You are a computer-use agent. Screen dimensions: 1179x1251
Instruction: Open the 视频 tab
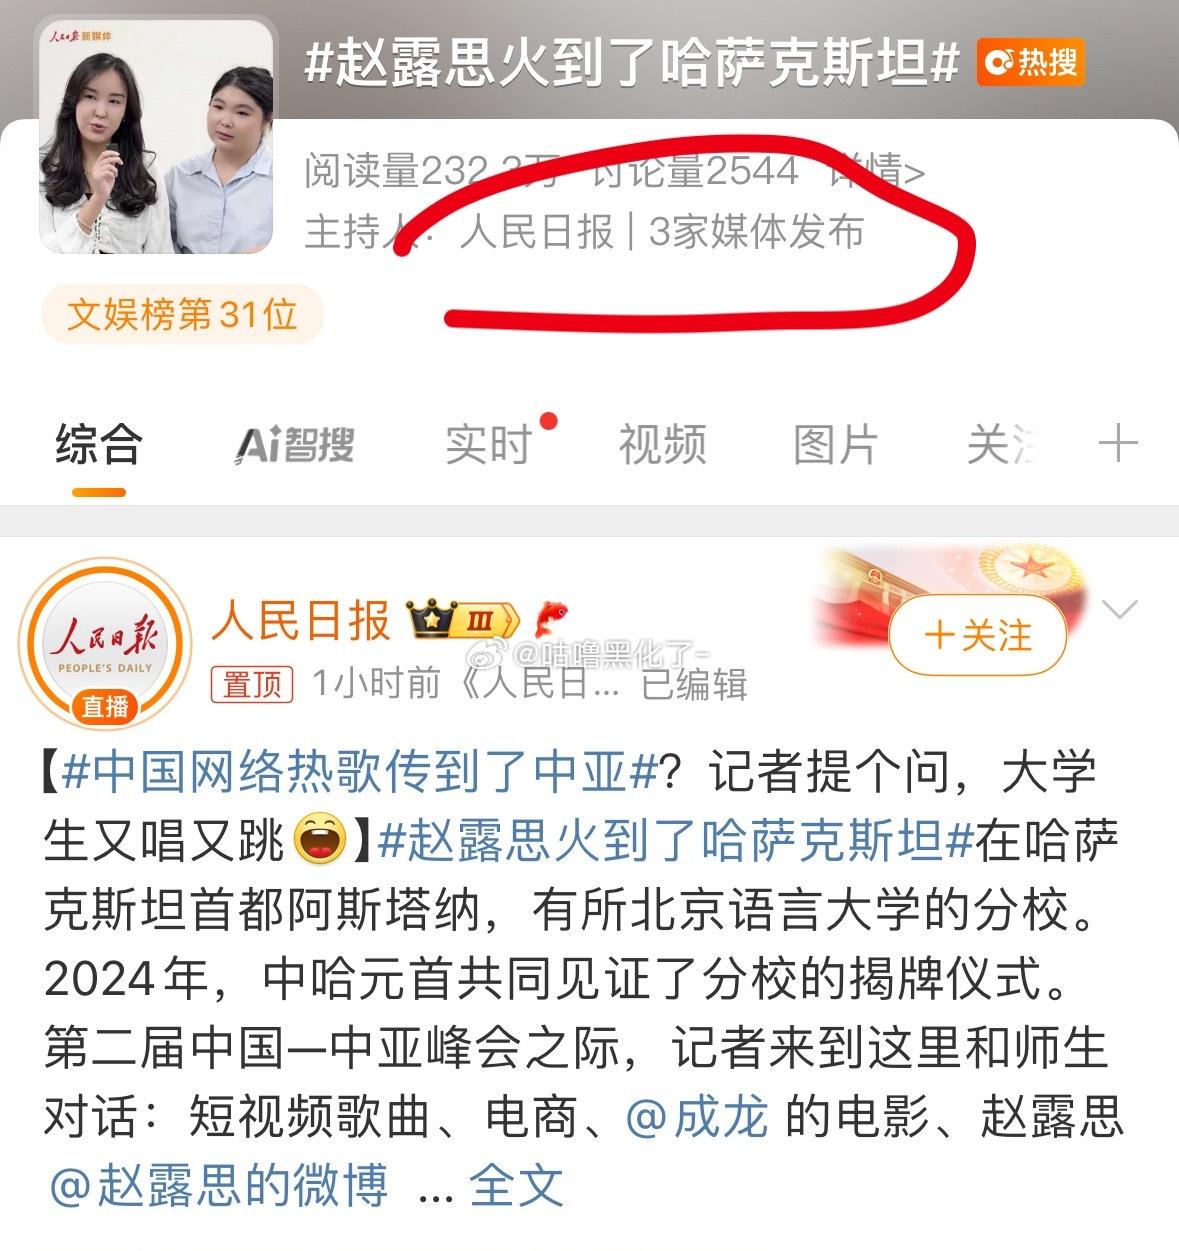tap(663, 445)
